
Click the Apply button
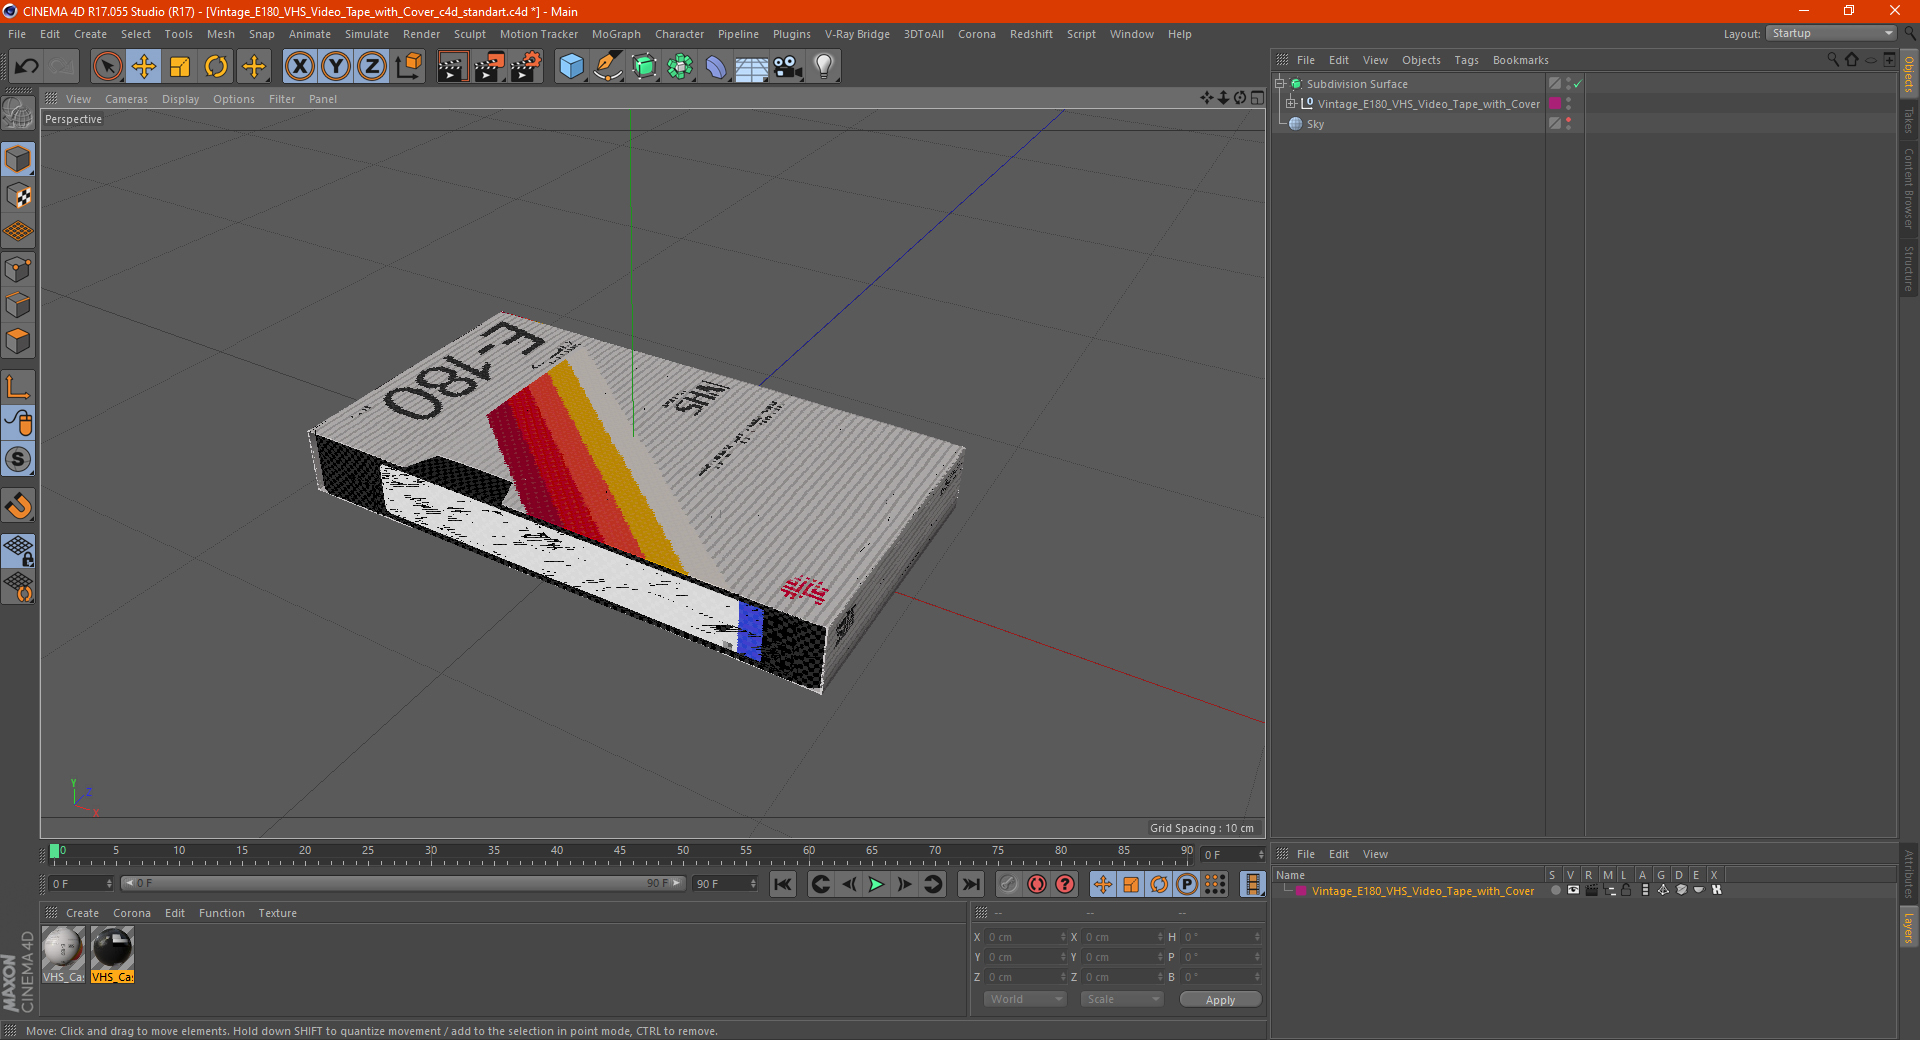1220,999
